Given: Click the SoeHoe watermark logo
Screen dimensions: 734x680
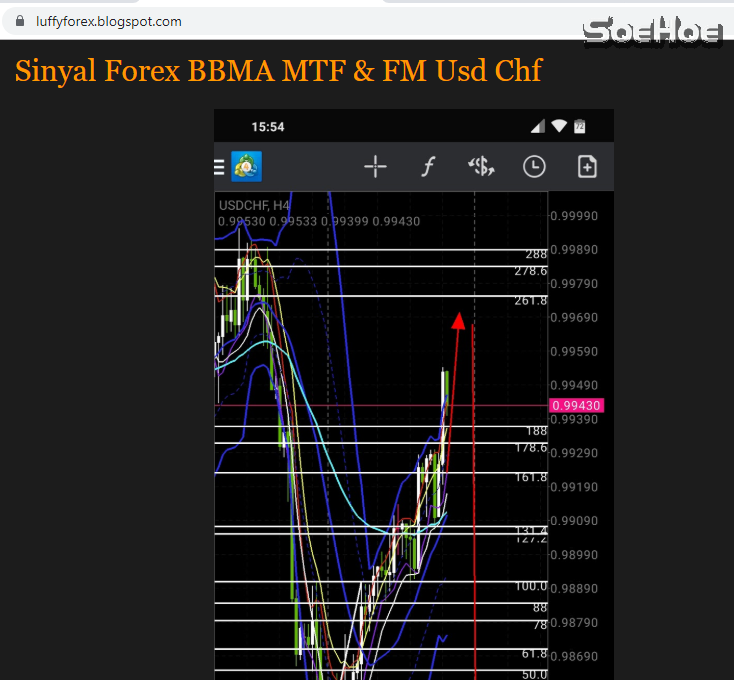Looking at the screenshot, I should (652, 32).
